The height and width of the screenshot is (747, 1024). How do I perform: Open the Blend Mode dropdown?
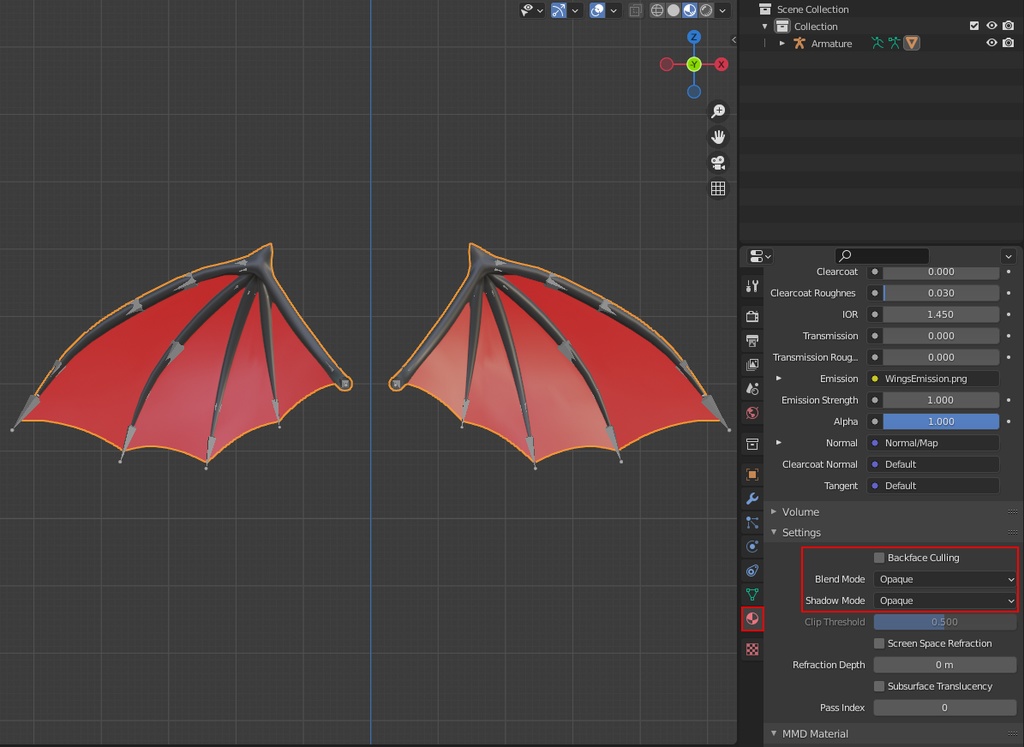944,579
